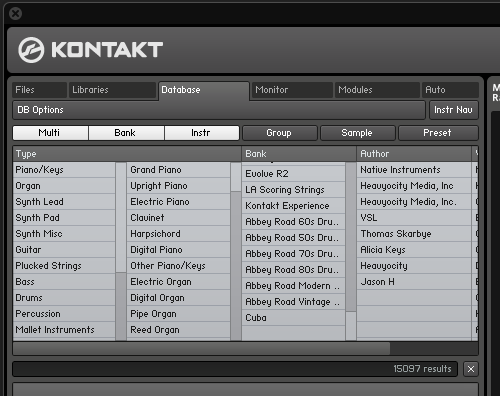
Task: Select Synth Misc type
Action: click(64, 234)
